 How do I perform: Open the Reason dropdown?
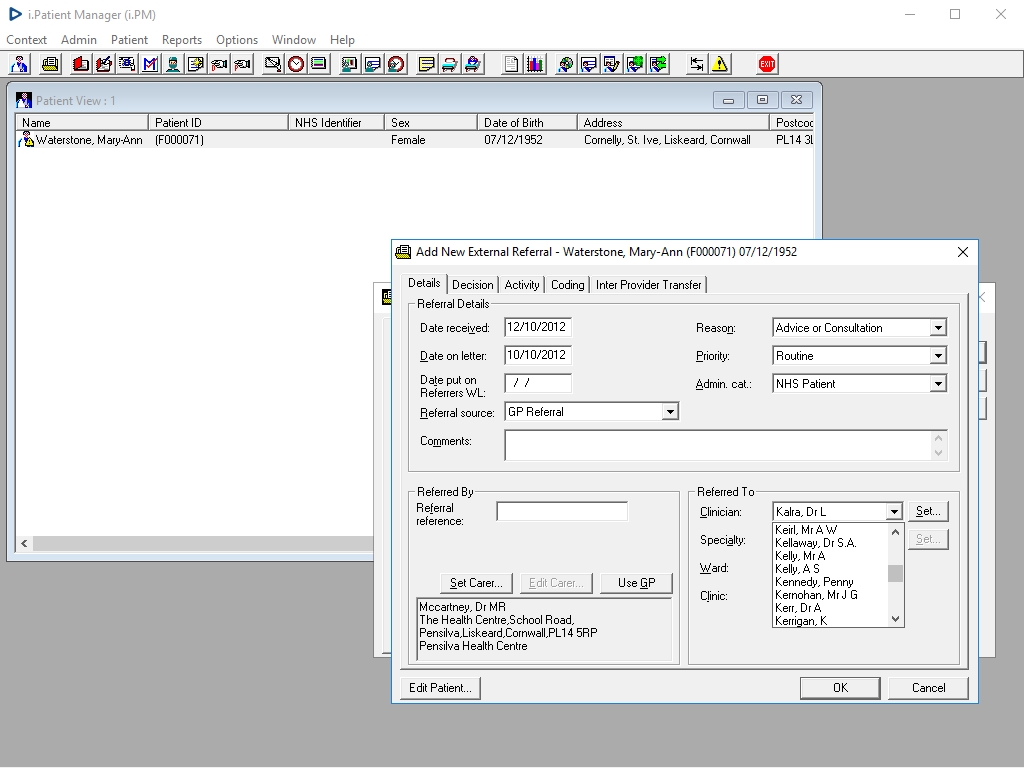(938, 328)
